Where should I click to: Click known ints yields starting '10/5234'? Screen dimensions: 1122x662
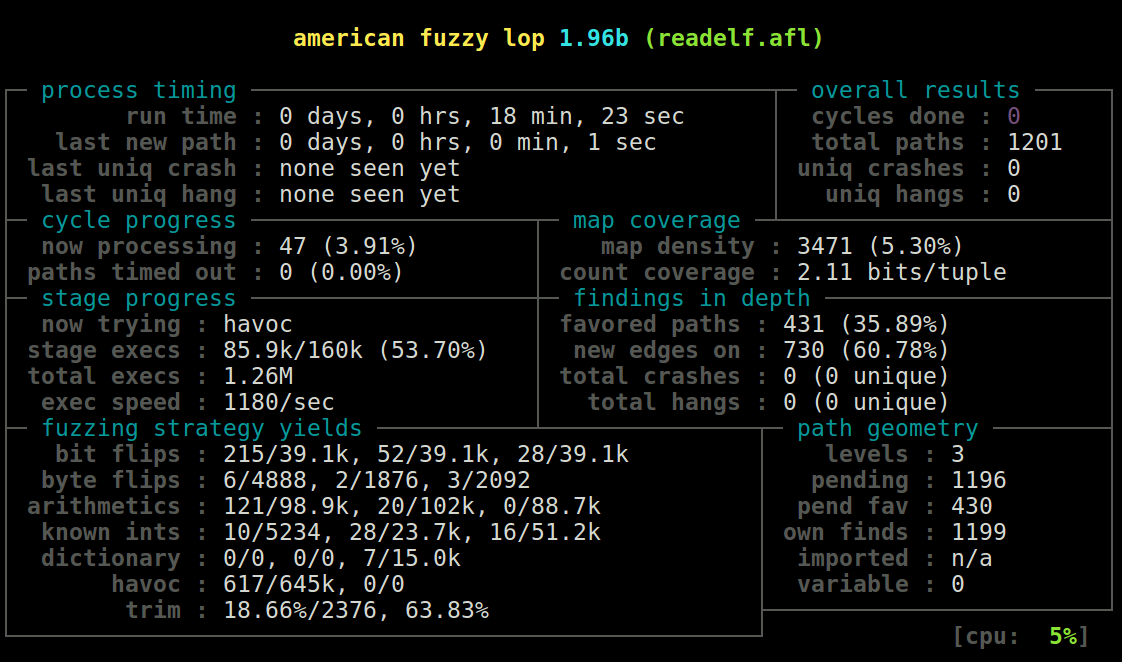coord(412,533)
